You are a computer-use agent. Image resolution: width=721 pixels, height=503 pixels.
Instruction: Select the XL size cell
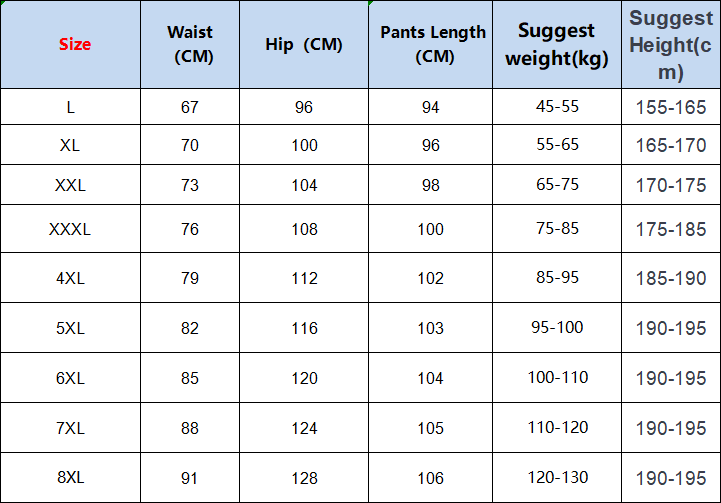(x=70, y=145)
